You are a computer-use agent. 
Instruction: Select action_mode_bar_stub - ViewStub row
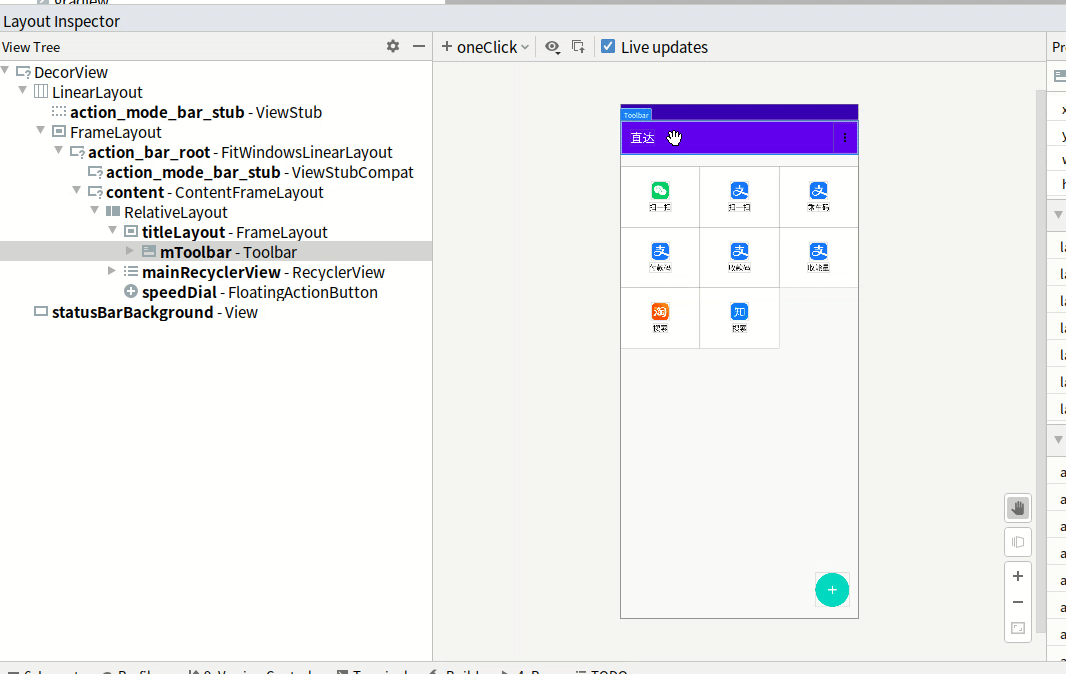coord(216,112)
